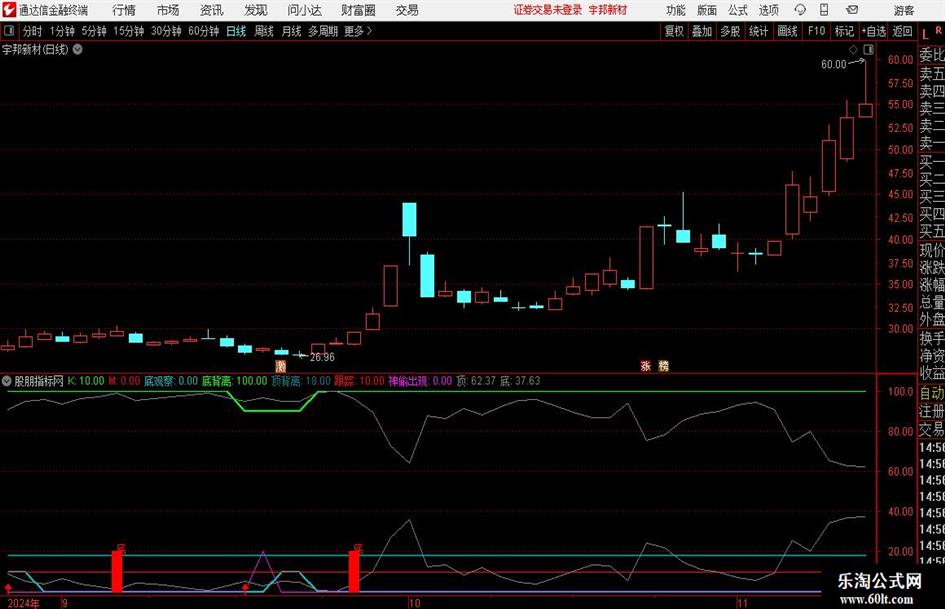
Task: Open the 选项 menu
Action: [769, 10]
